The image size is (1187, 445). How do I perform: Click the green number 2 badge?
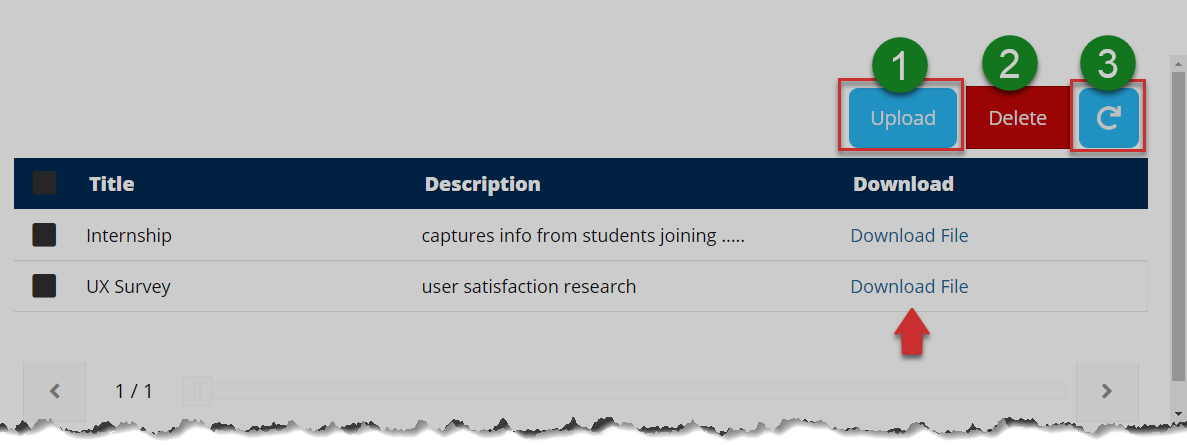coord(1010,66)
